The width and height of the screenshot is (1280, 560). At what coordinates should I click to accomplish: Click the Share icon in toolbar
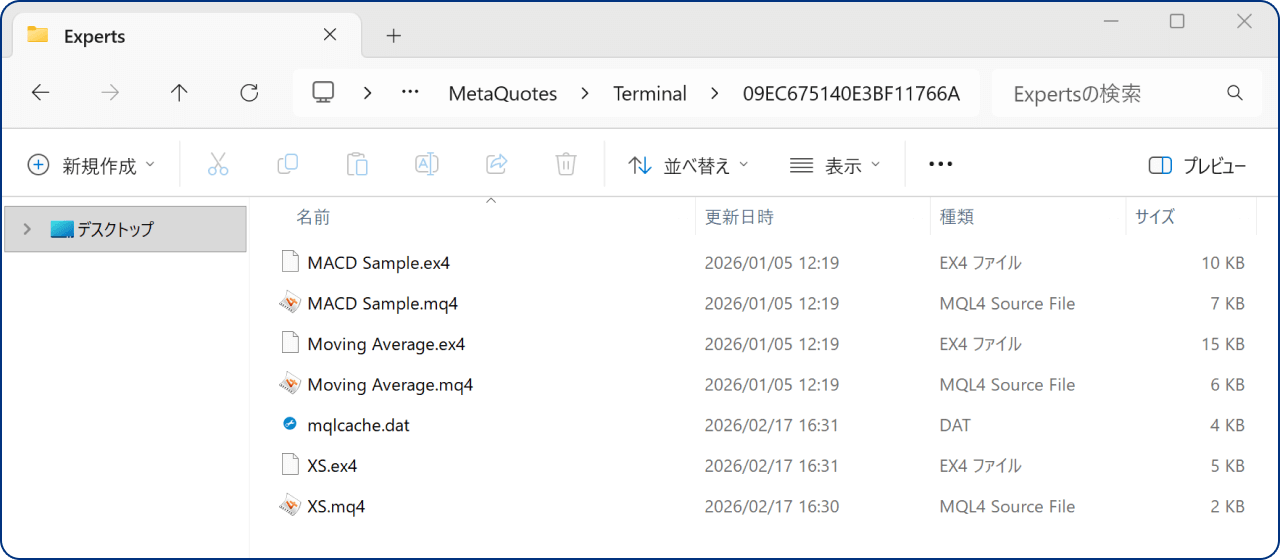point(496,165)
